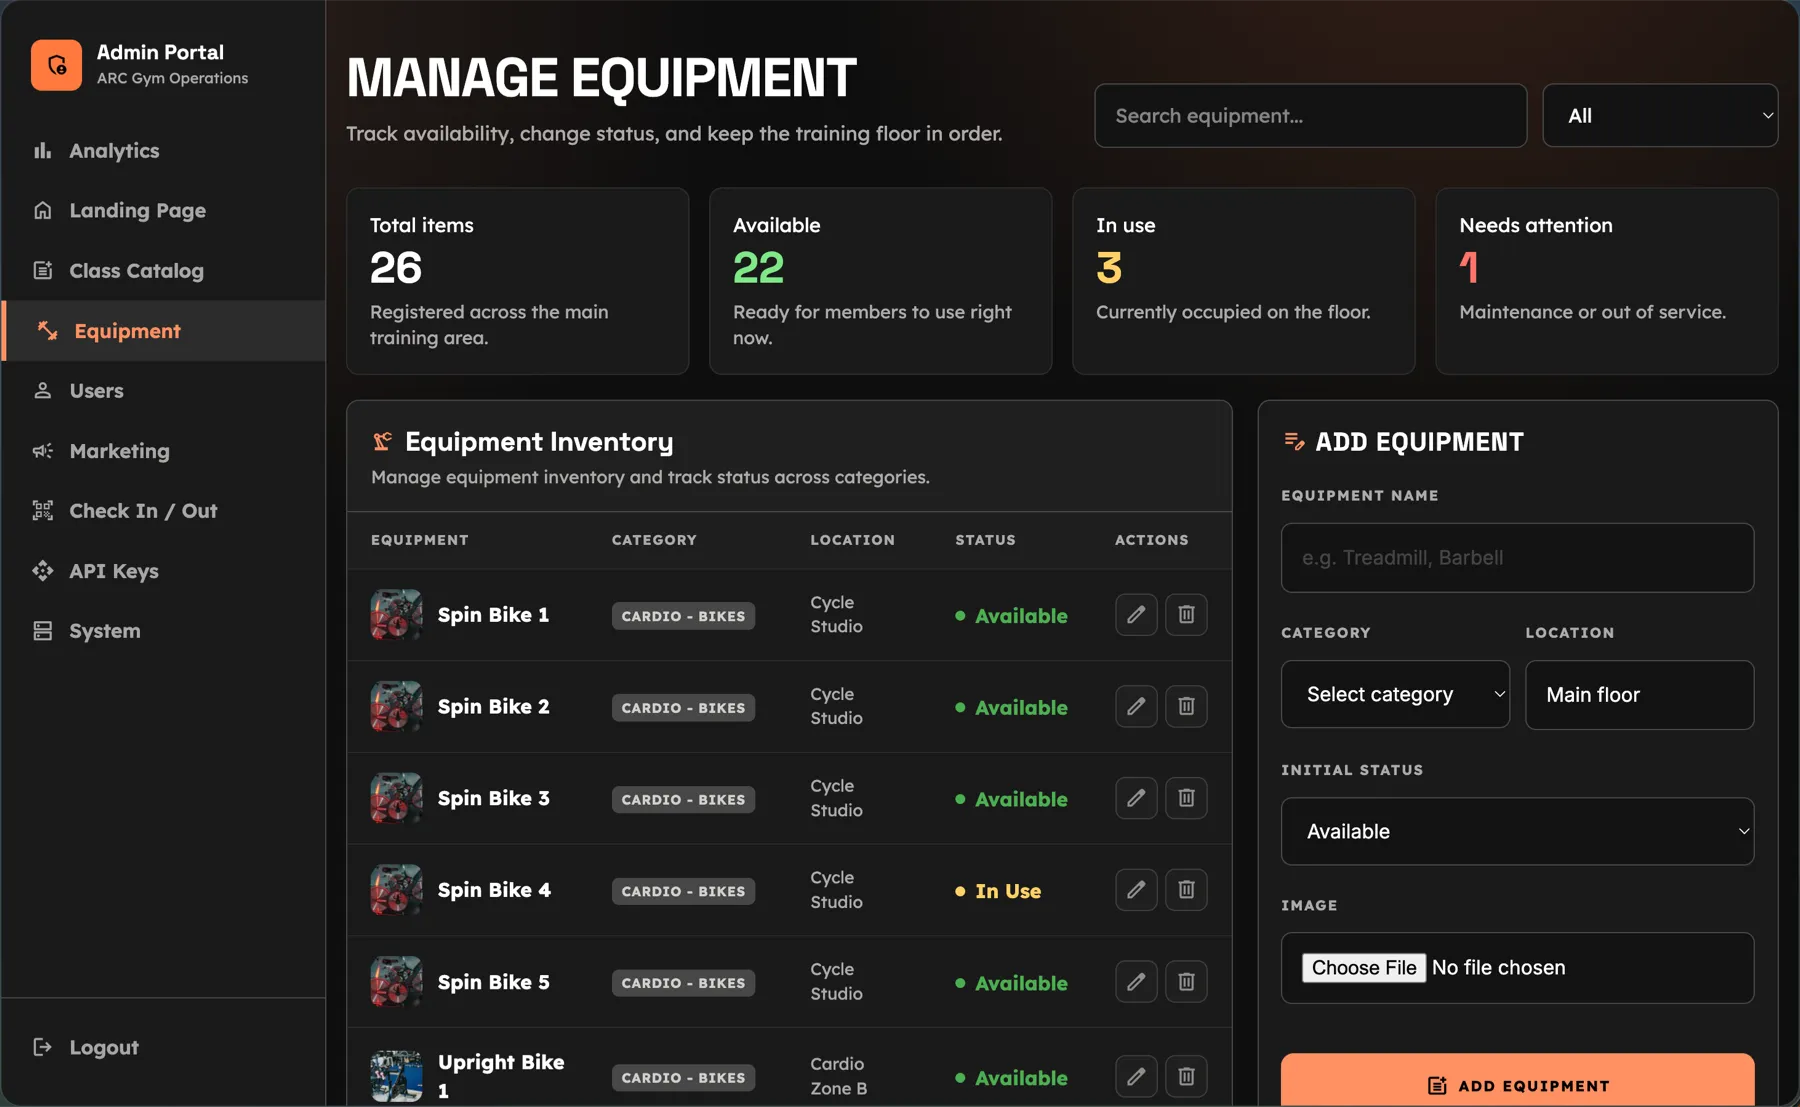Click the Equipment dumbbell icon in sidebar
1800x1107 pixels.
pyautogui.click(x=47, y=330)
